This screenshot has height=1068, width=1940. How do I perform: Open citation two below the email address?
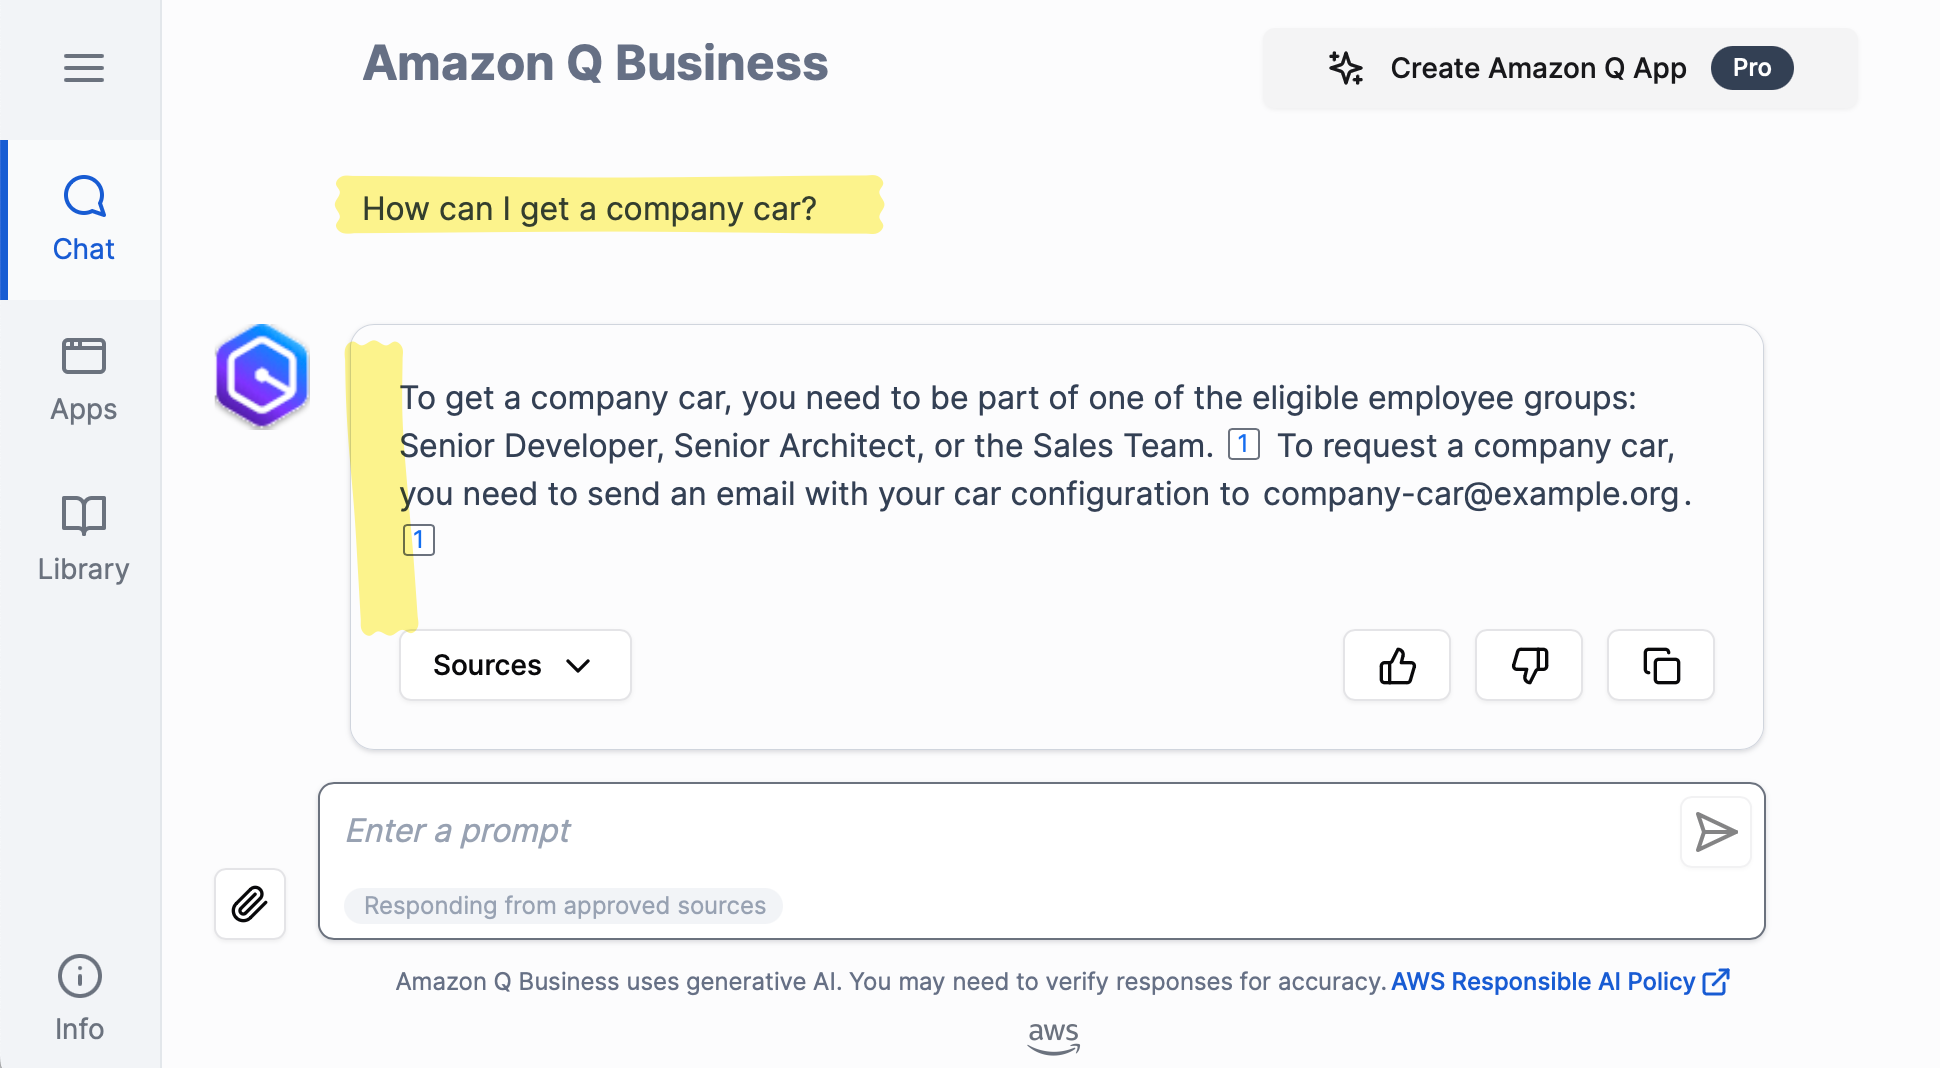[x=418, y=539]
